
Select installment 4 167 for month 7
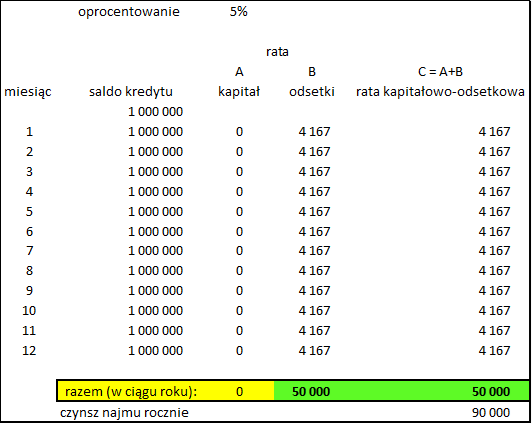pos(494,251)
